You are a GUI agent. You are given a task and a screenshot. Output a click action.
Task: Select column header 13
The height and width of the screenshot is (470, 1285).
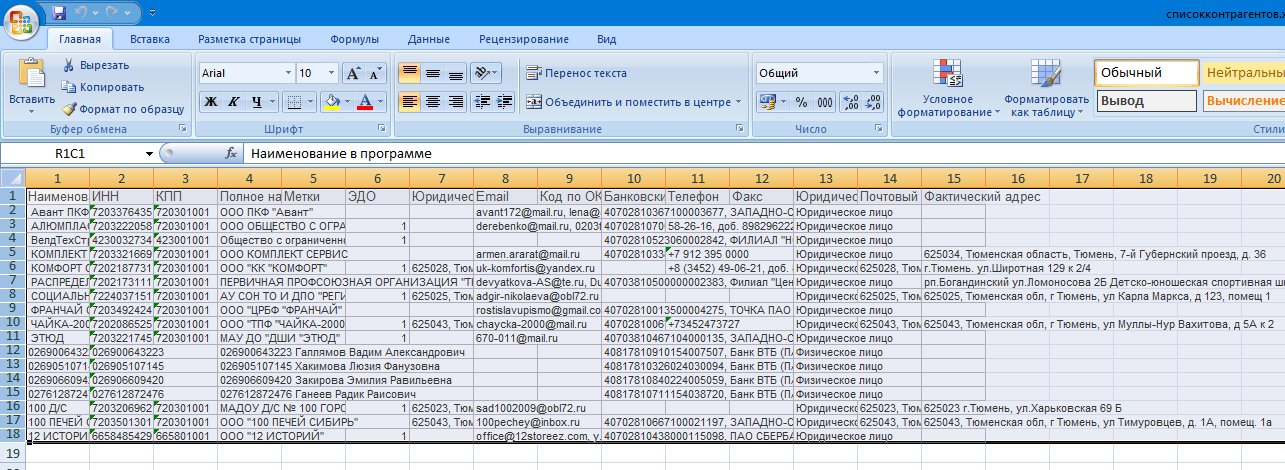coord(825,178)
